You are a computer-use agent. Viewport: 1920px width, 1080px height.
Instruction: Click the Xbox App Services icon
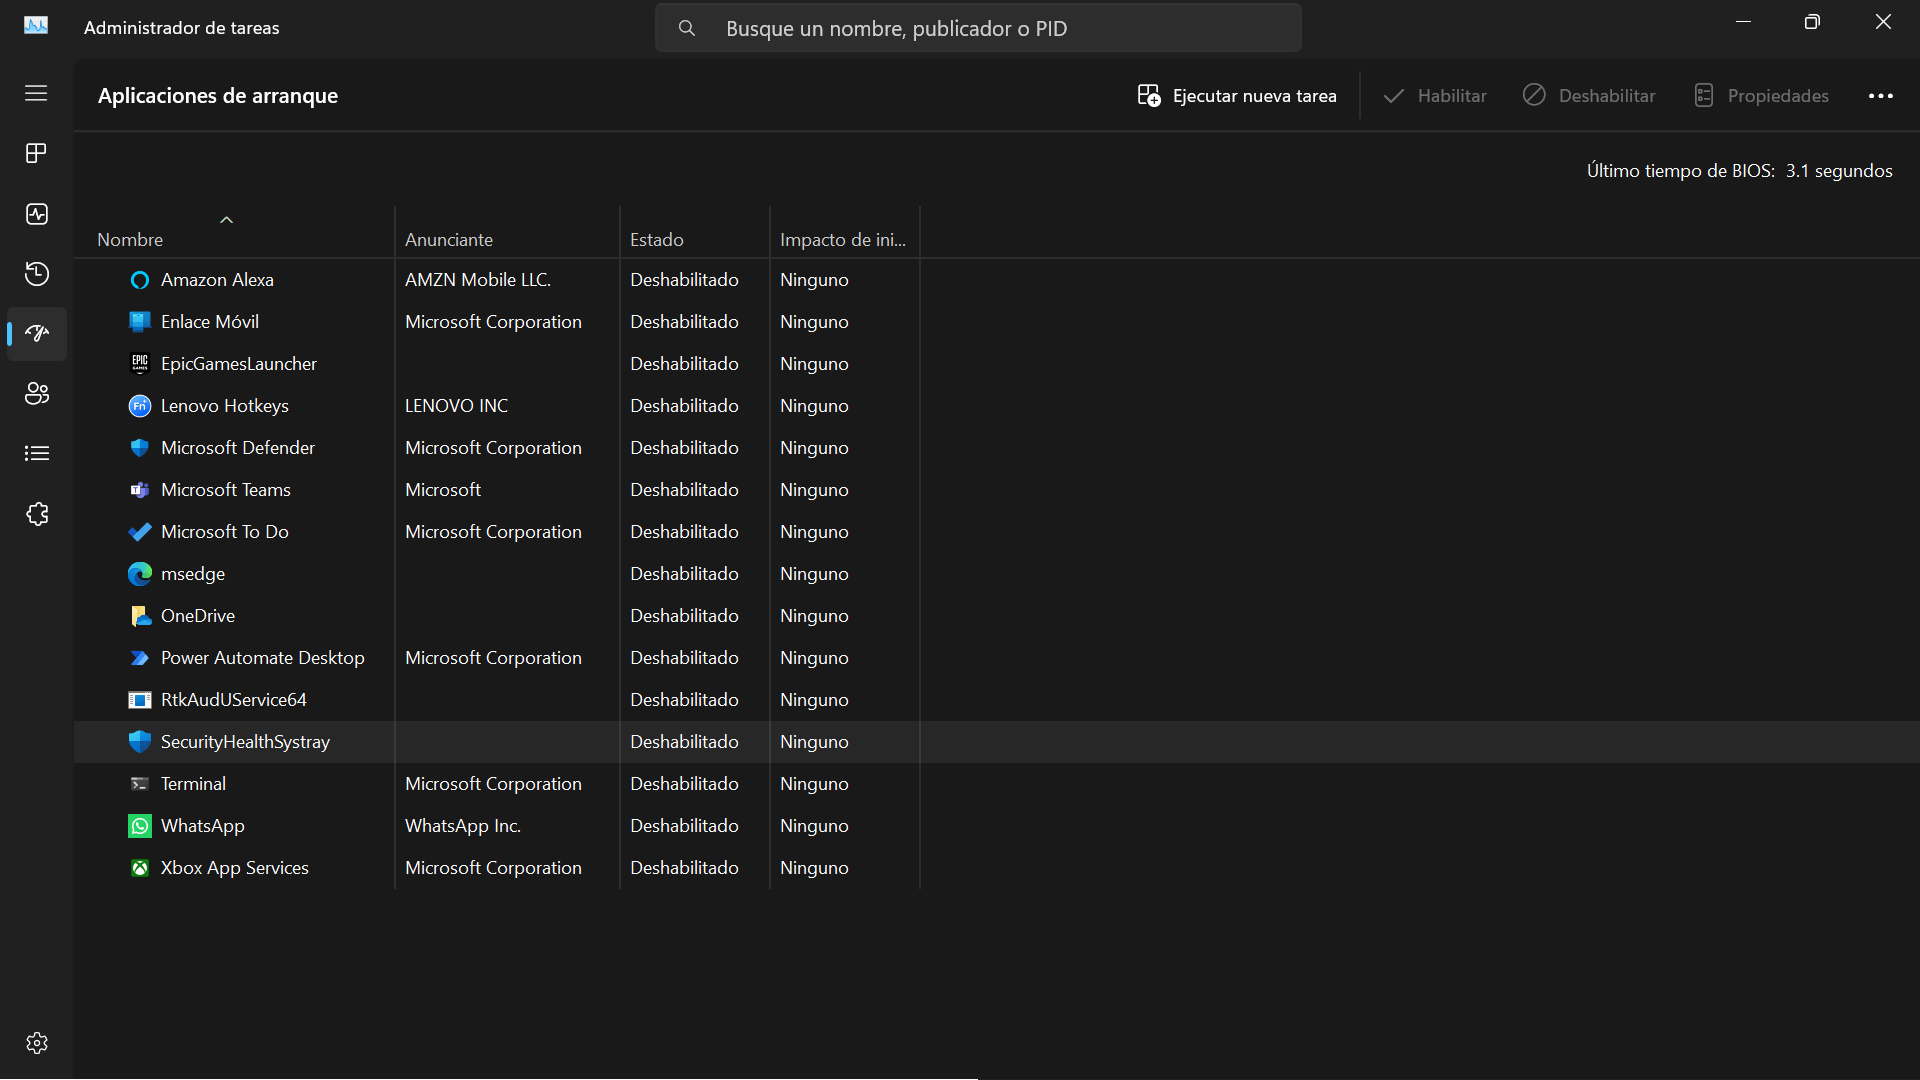pos(140,868)
